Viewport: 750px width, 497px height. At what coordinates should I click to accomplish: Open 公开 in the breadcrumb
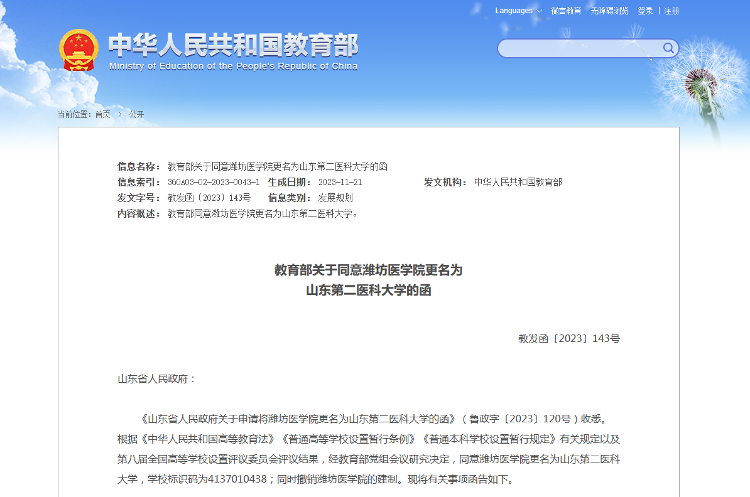pyautogui.click(x=136, y=114)
